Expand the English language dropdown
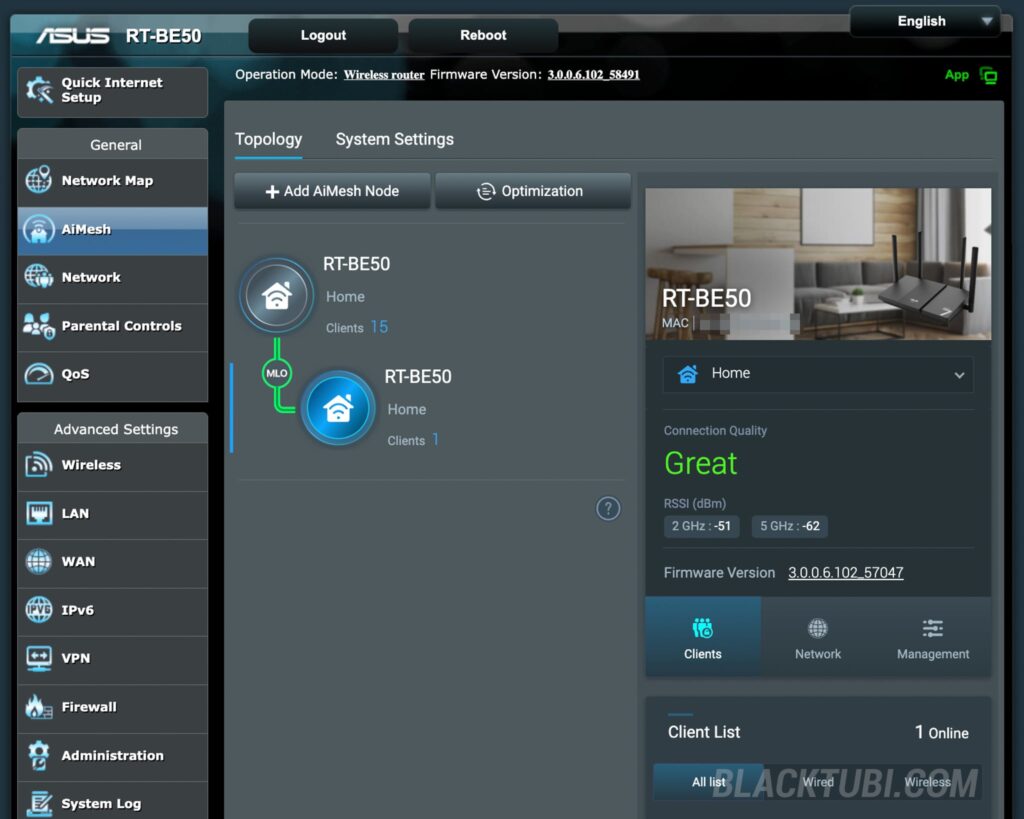 pos(924,21)
